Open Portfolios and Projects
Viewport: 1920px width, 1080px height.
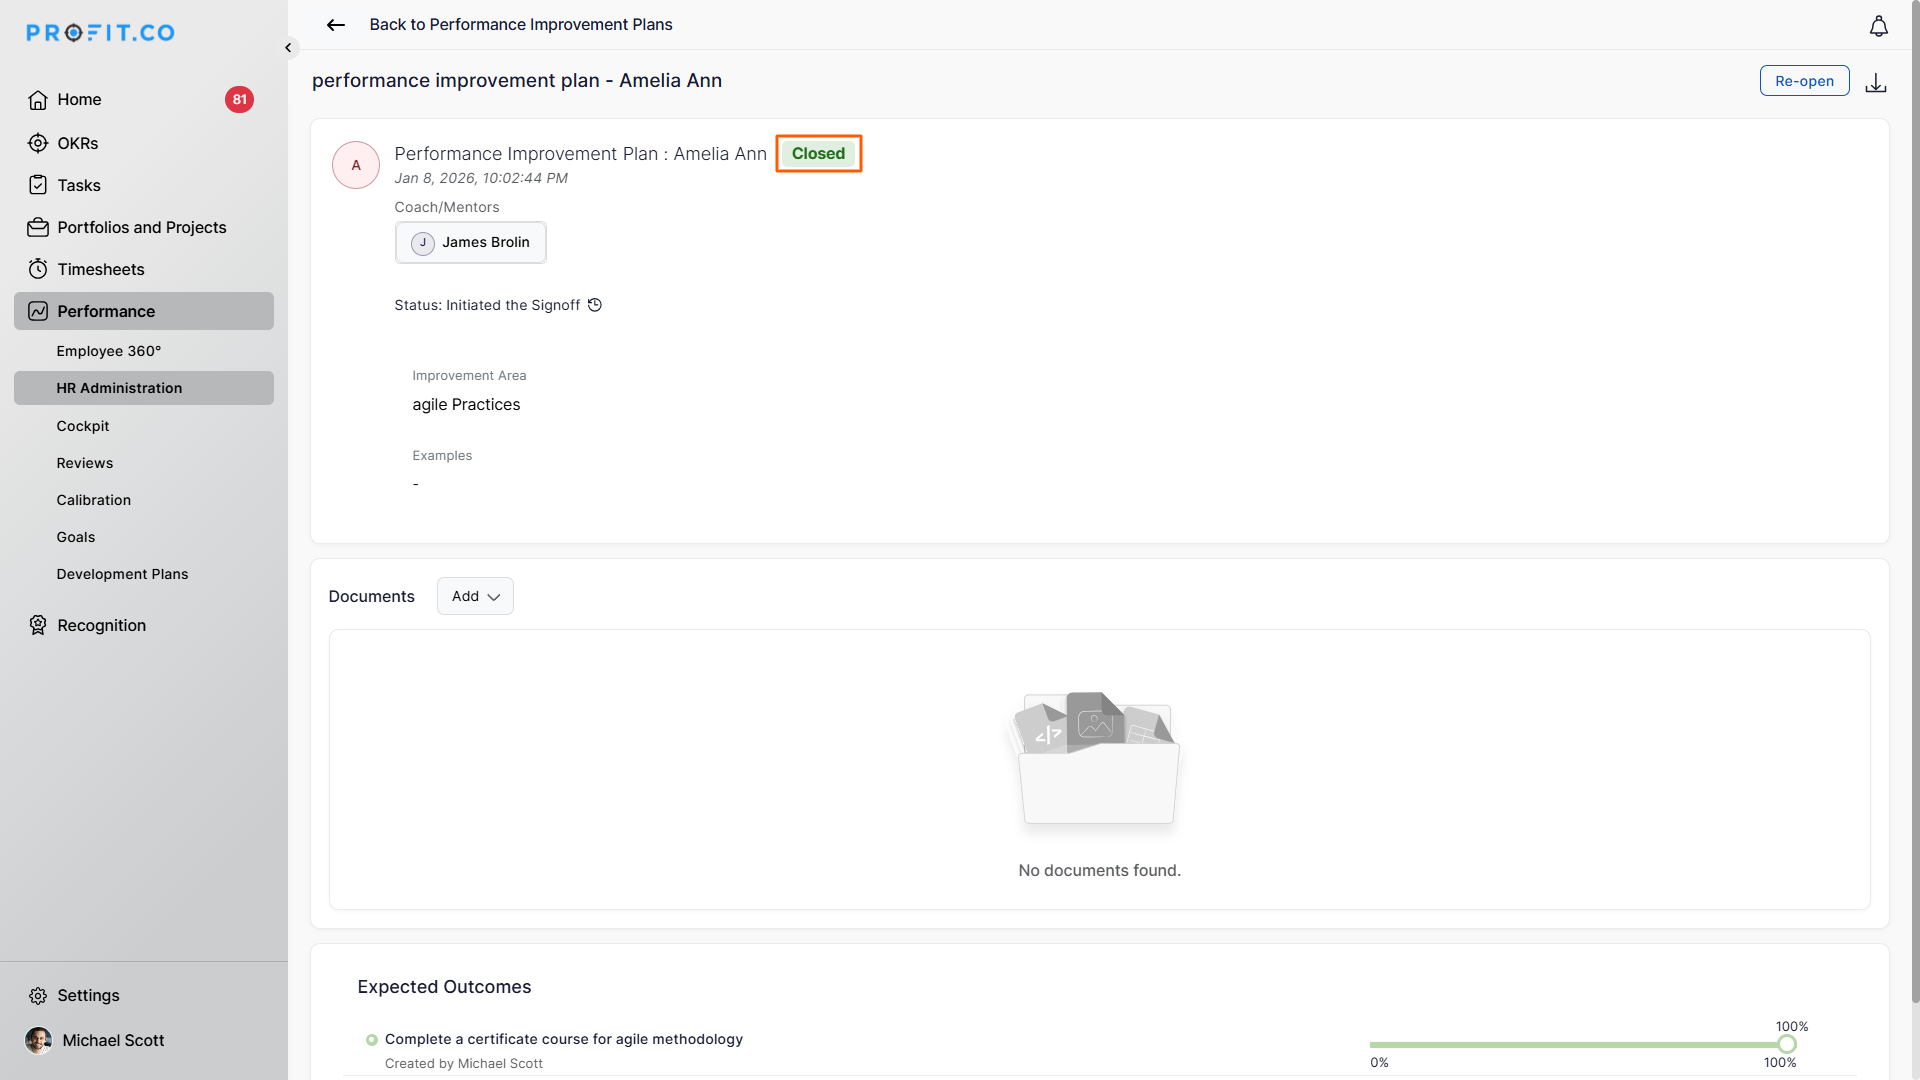tap(141, 227)
